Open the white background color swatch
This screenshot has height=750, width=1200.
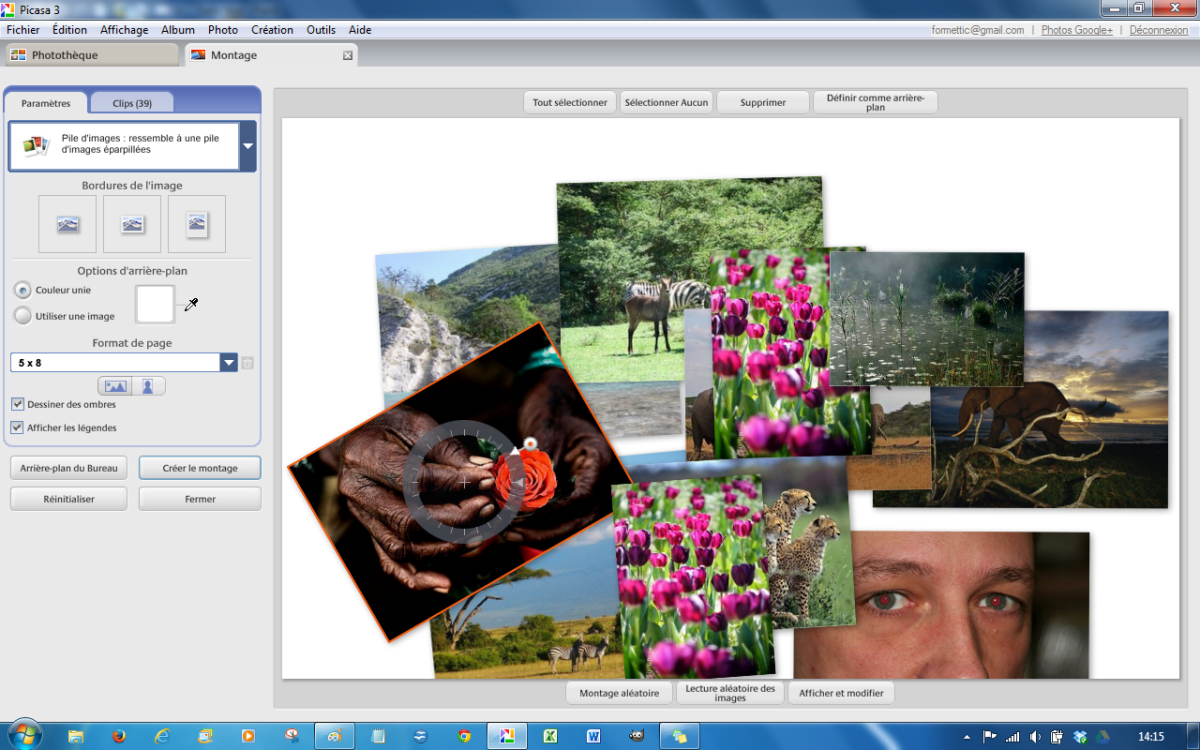[155, 304]
